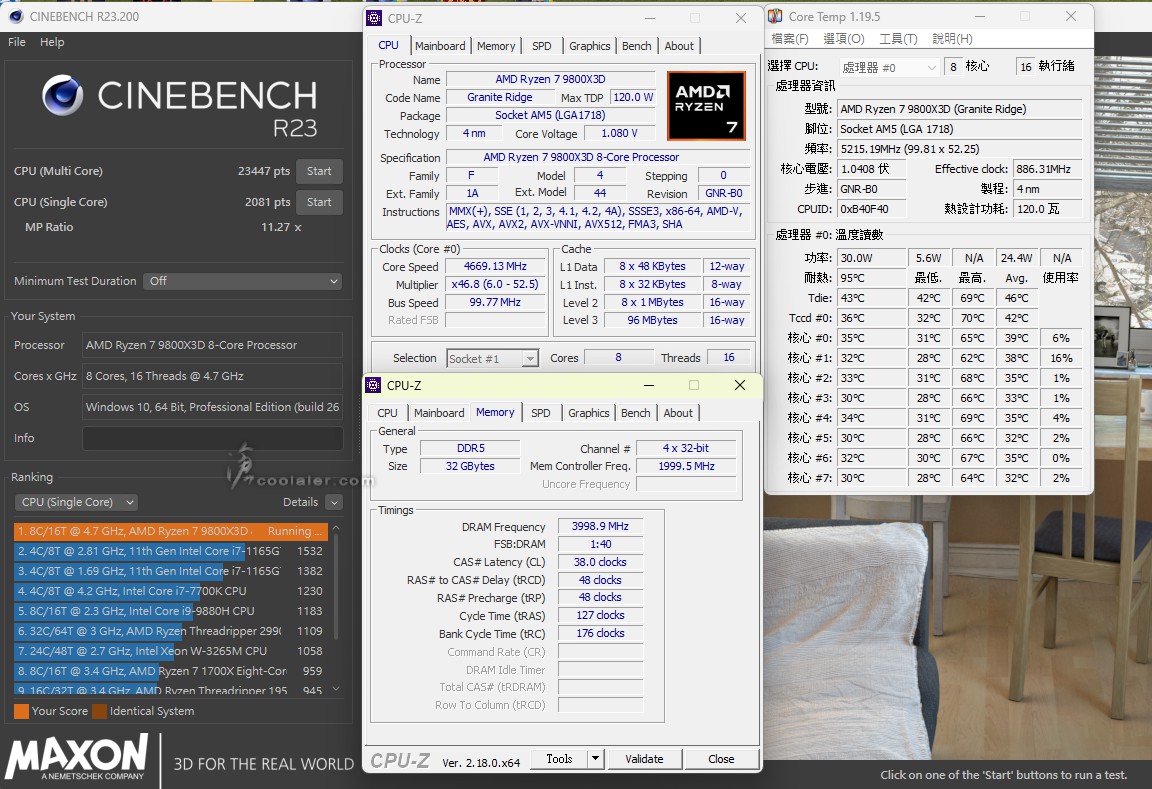The image size is (1152, 789).
Task: Click the orange Your Score legend swatch
Action: 21,711
